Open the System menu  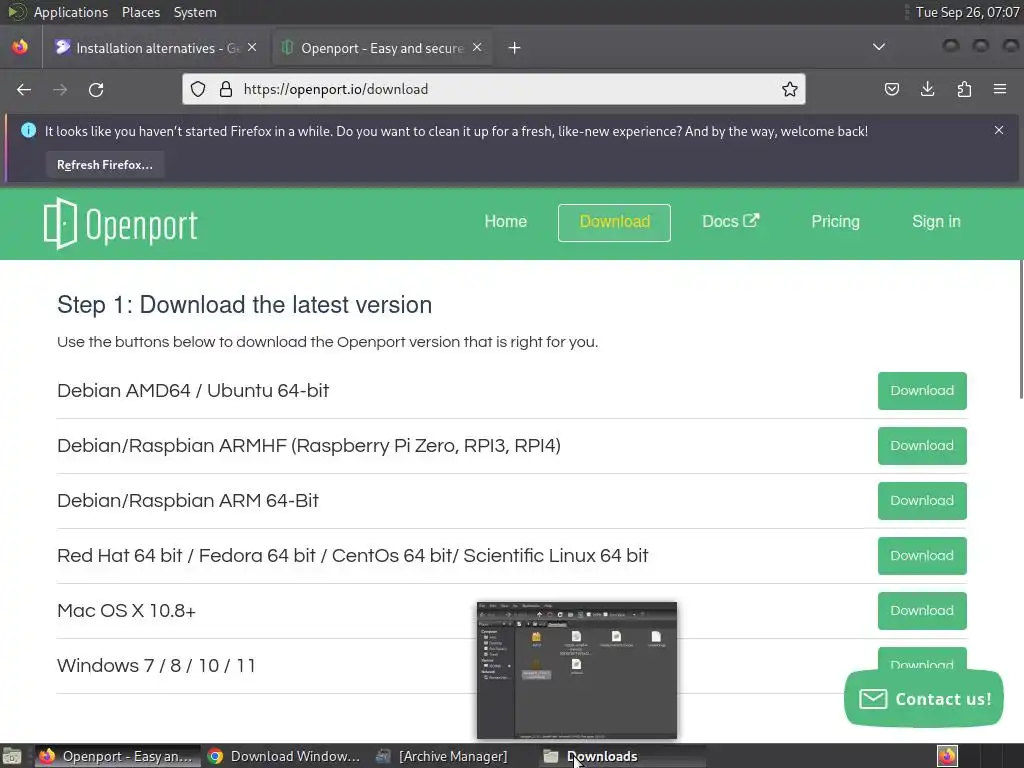click(195, 12)
